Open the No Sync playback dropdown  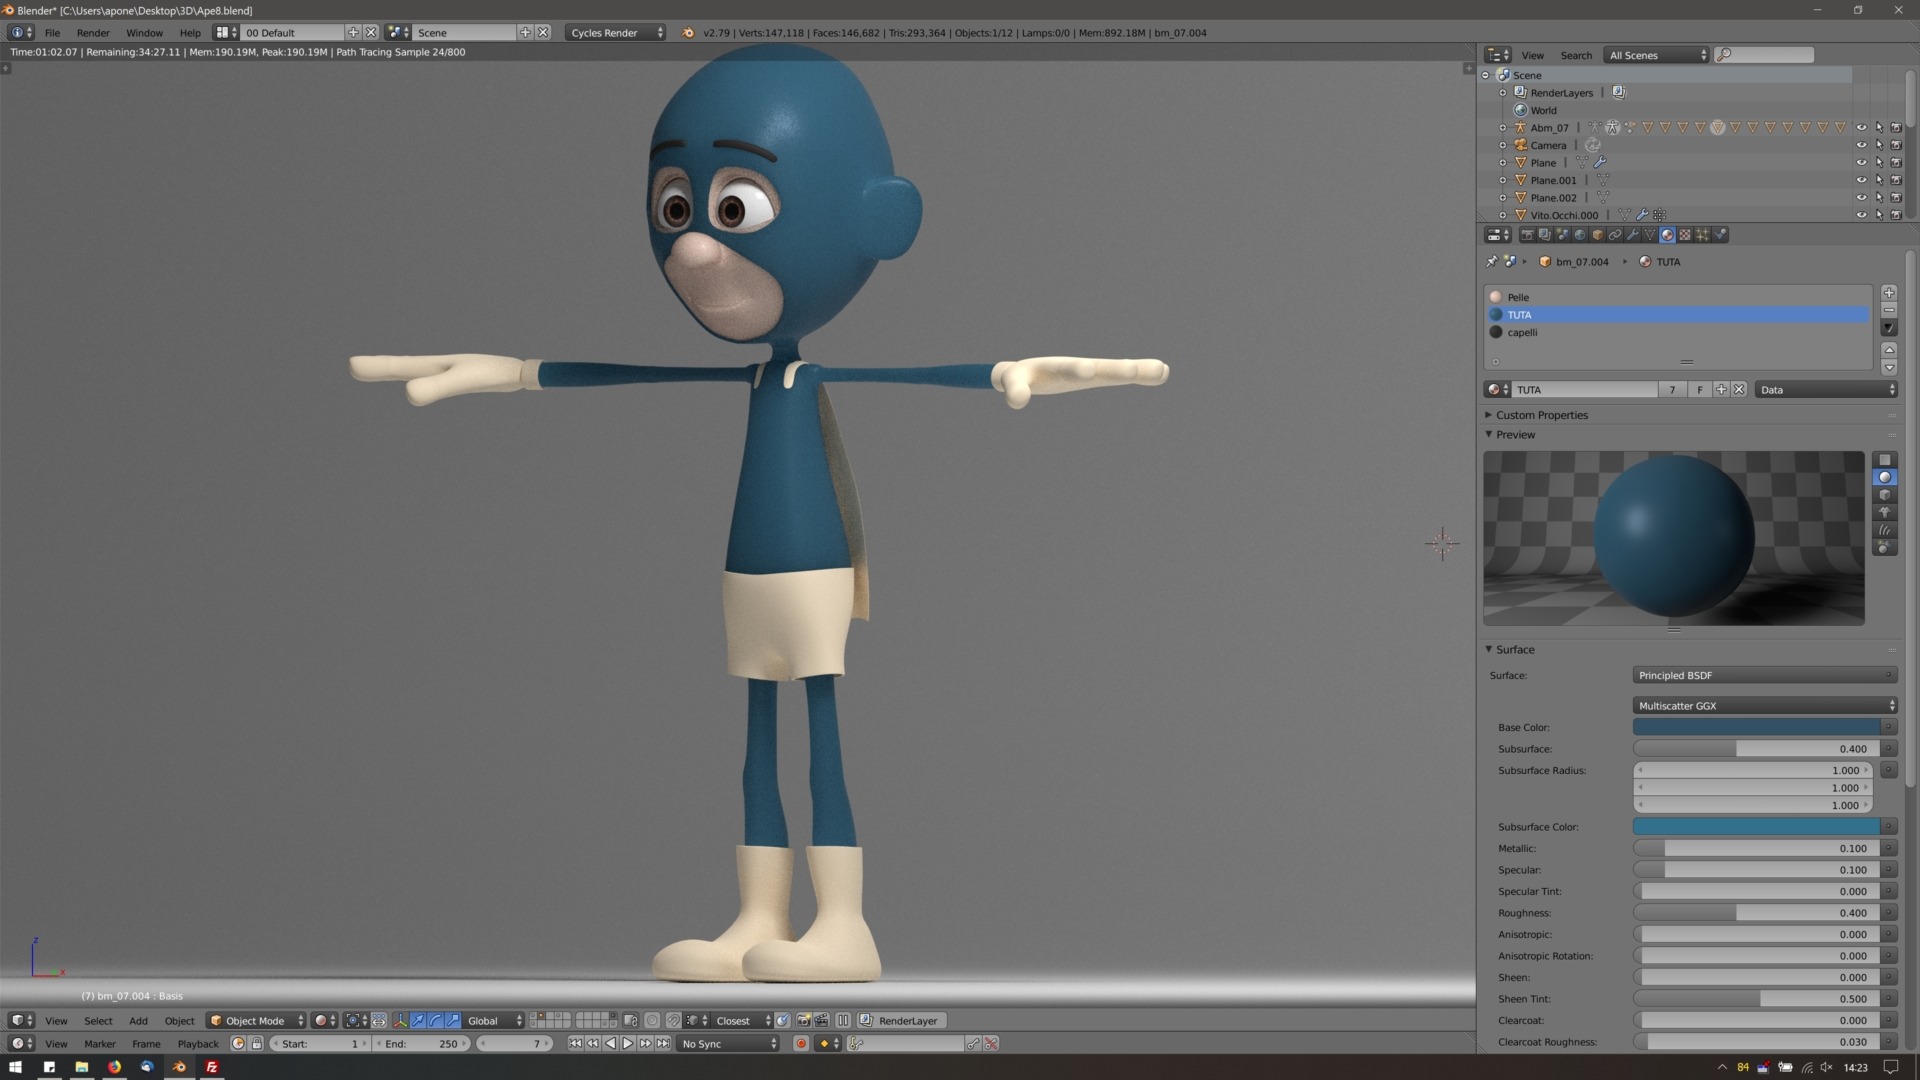(x=728, y=1043)
